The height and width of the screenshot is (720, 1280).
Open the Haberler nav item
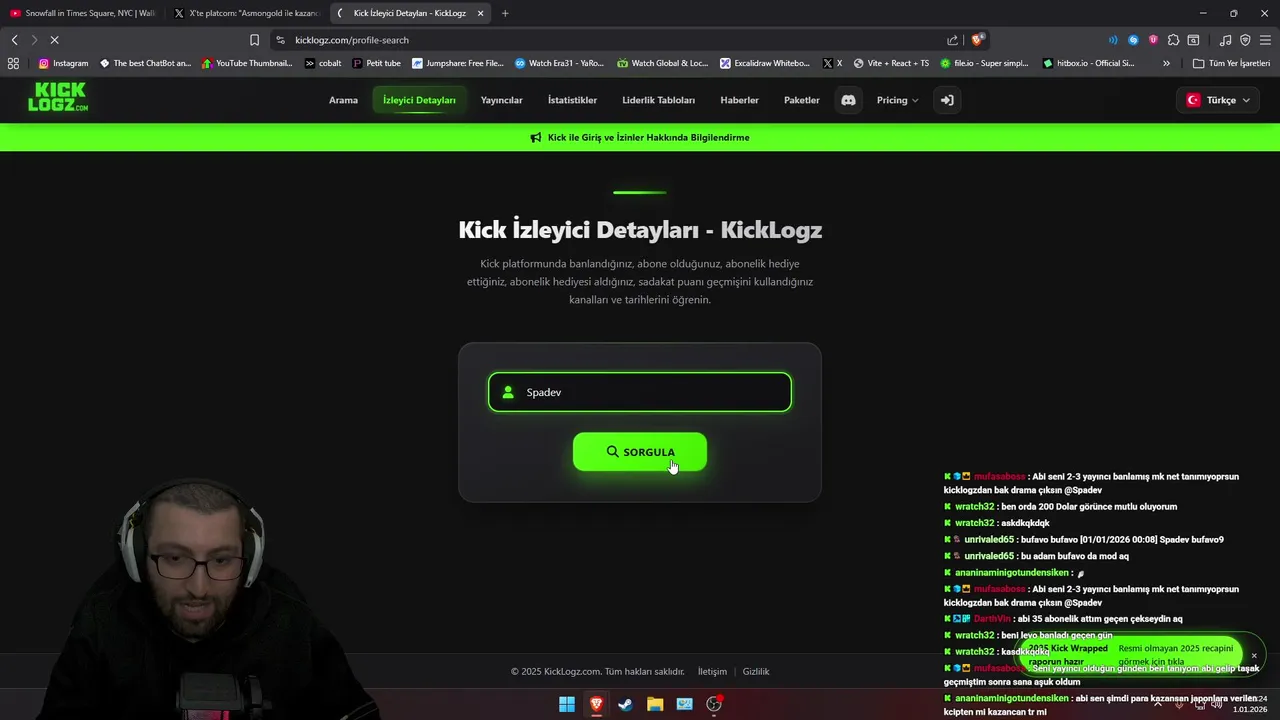739,100
